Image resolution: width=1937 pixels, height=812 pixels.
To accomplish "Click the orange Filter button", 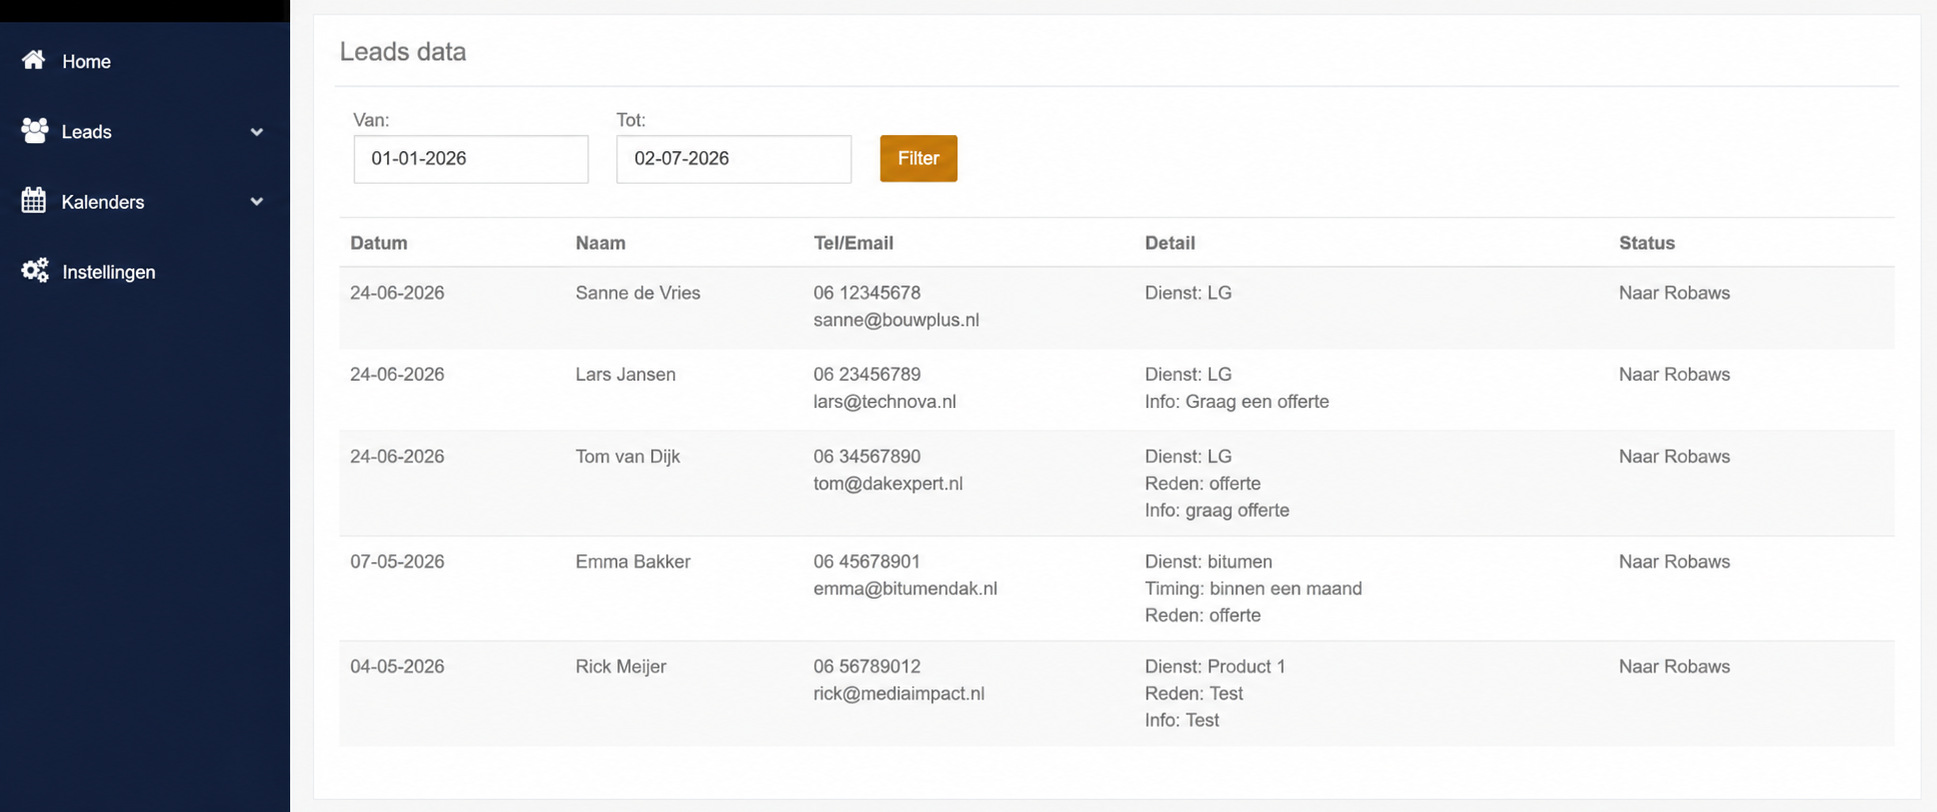I will click(x=918, y=158).
